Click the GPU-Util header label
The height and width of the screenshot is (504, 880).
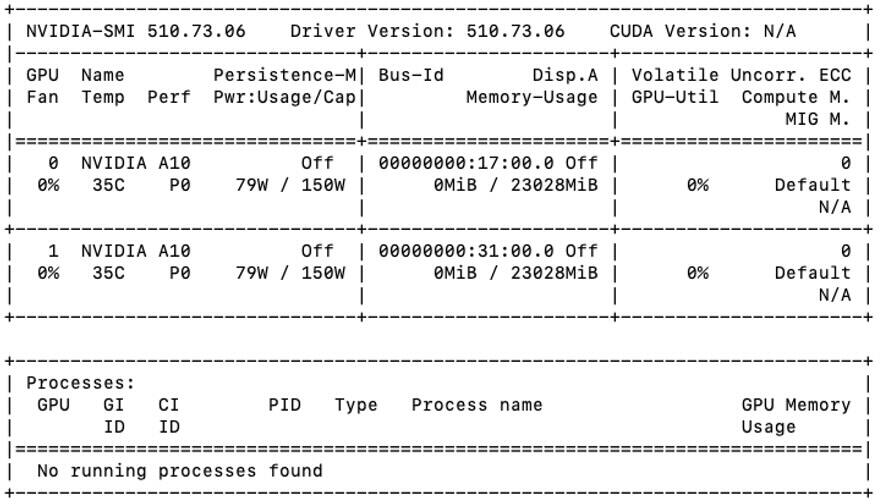click(675, 97)
